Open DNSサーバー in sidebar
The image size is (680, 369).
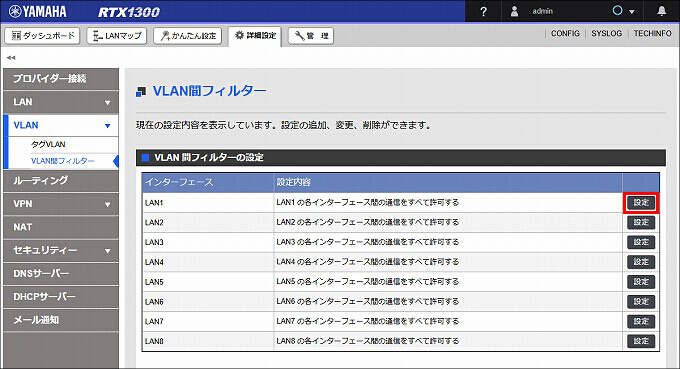[61, 274]
